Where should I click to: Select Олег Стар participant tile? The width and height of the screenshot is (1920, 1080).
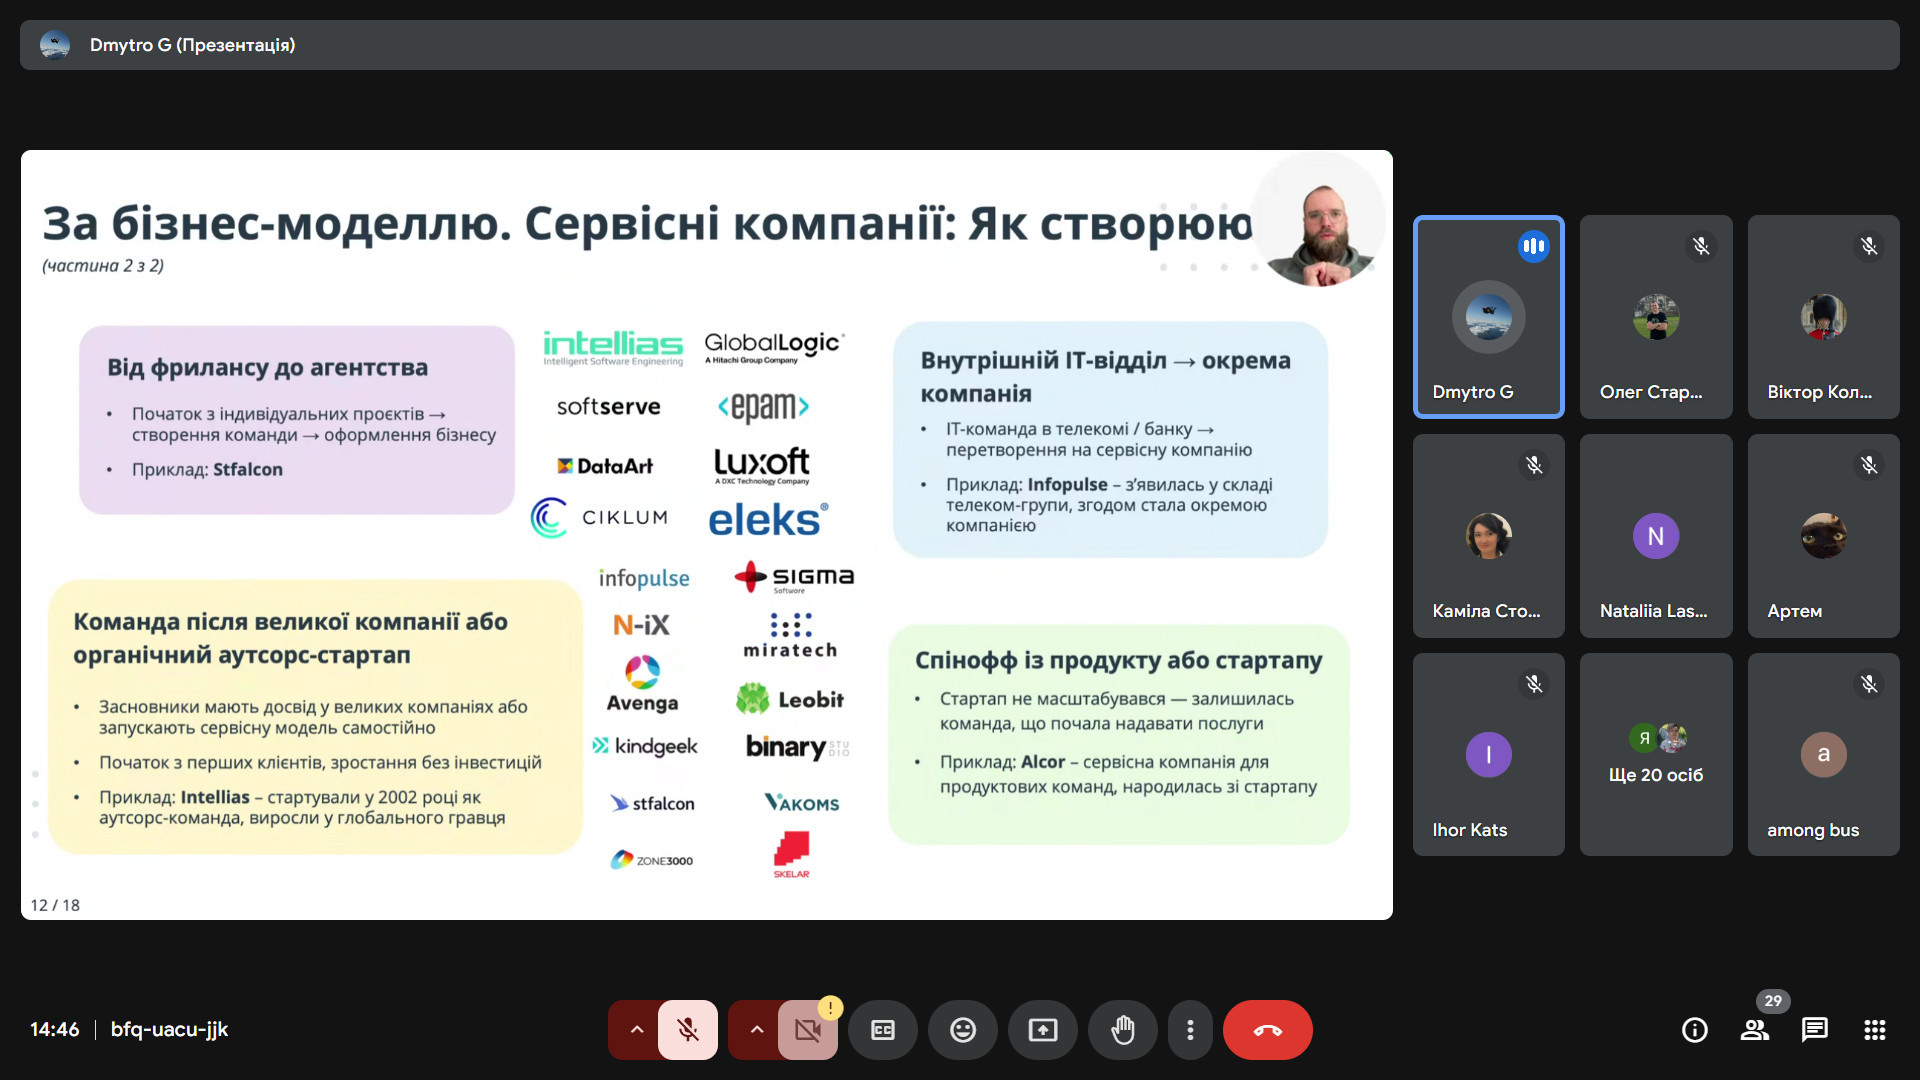pos(1656,317)
